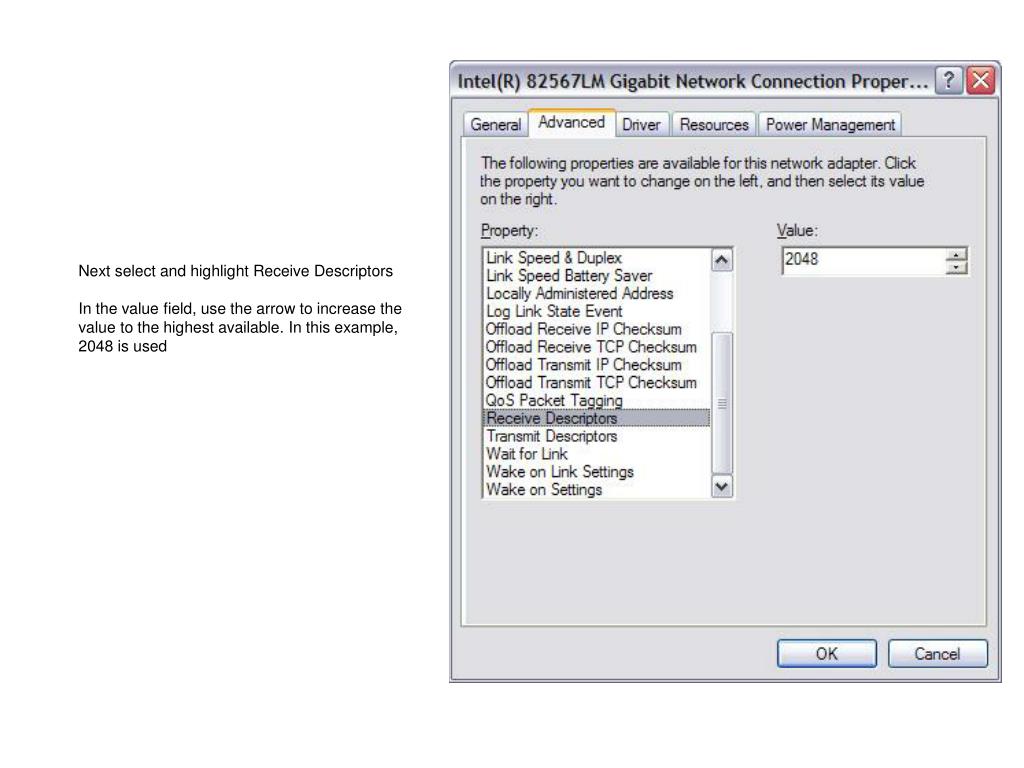This screenshot has width=1024, height=768.
Task: Decrease value with the spinner down arrow
Action: click(x=956, y=268)
